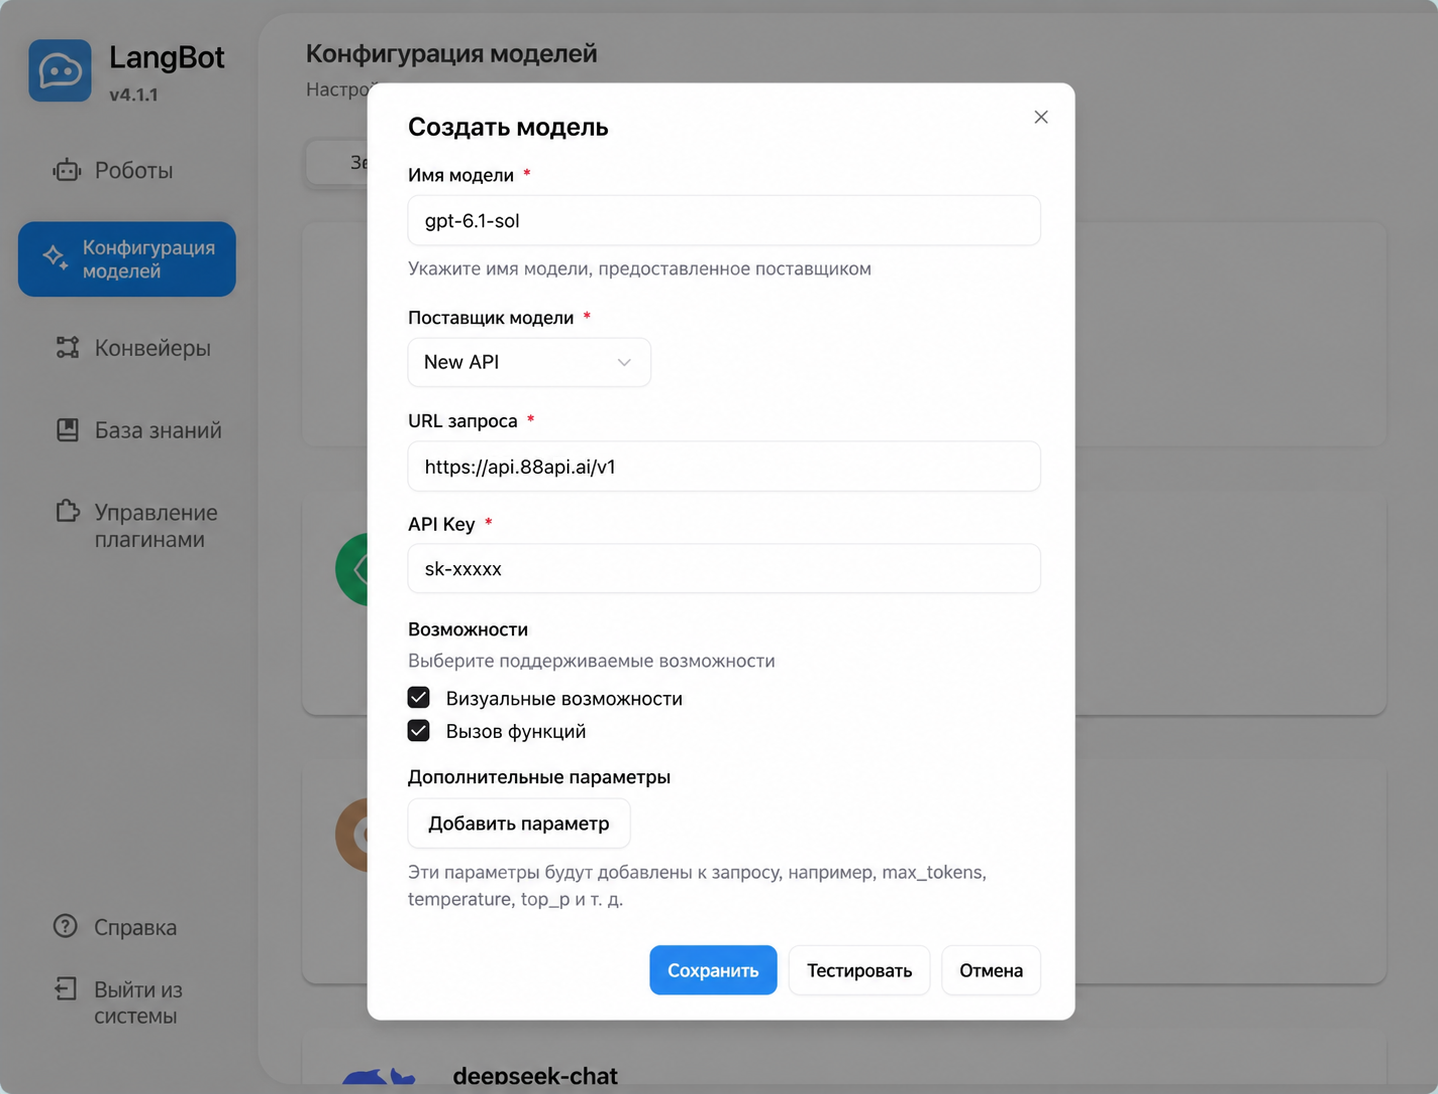Click the Имя модели field with gpt-6.1-sol
This screenshot has width=1438, height=1094.
tap(724, 220)
